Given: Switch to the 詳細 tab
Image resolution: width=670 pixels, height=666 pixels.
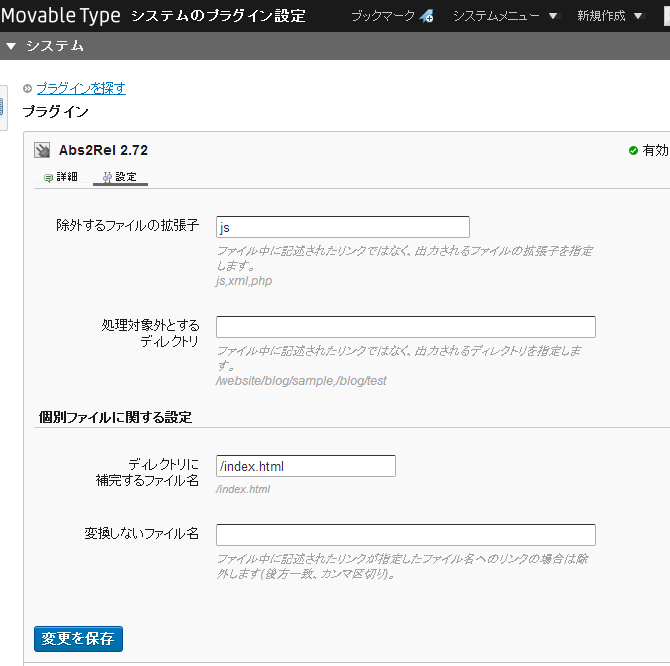Looking at the screenshot, I should (61, 177).
